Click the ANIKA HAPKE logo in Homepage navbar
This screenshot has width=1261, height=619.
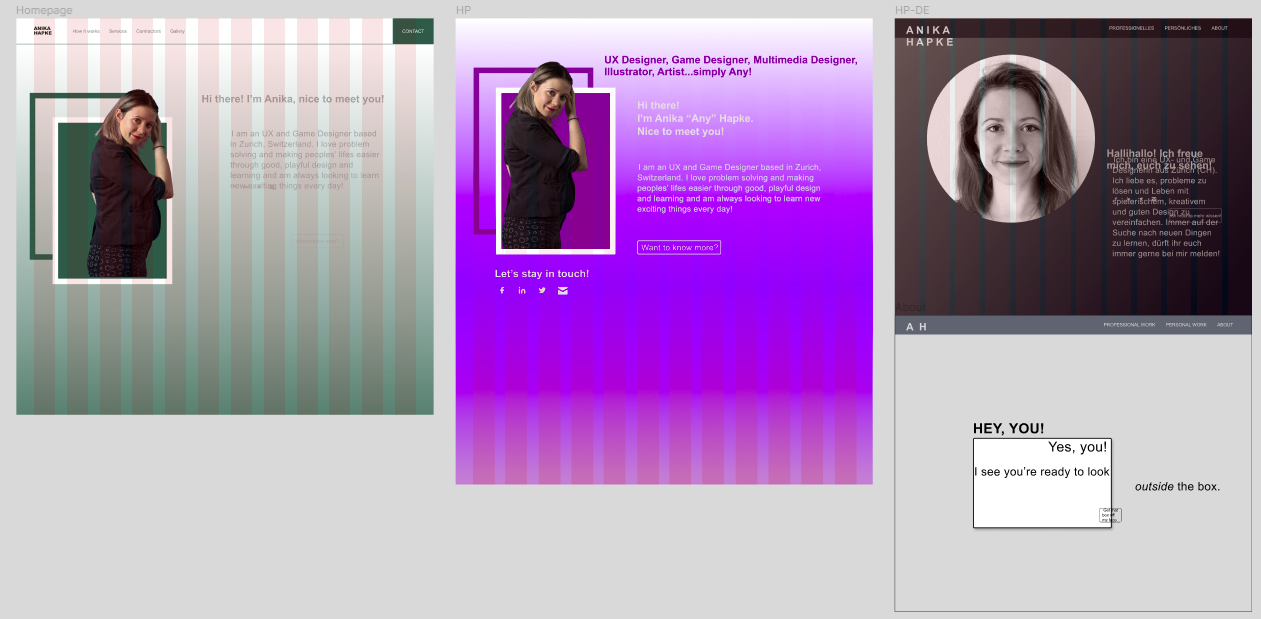tap(43, 31)
